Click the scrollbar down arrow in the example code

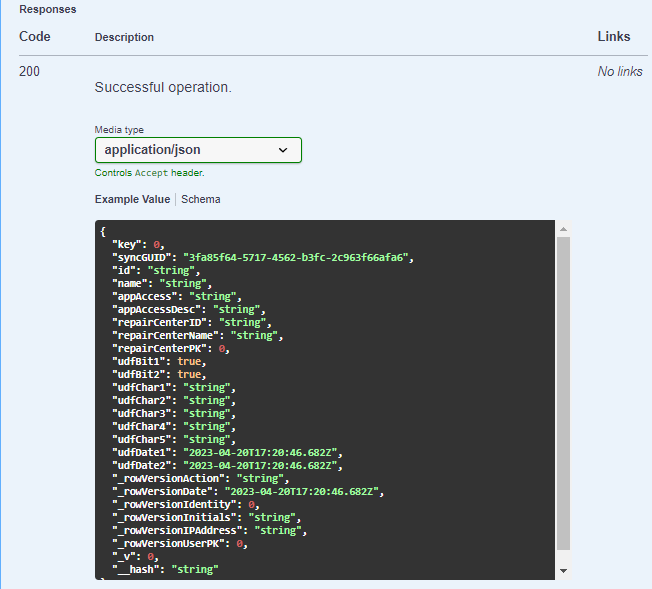pyautogui.click(x=563, y=571)
